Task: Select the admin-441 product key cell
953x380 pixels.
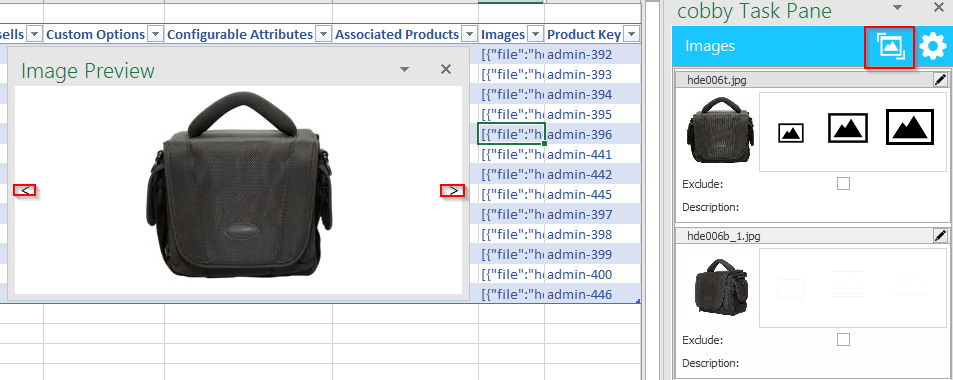Action: pyautogui.click(x=579, y=154)
